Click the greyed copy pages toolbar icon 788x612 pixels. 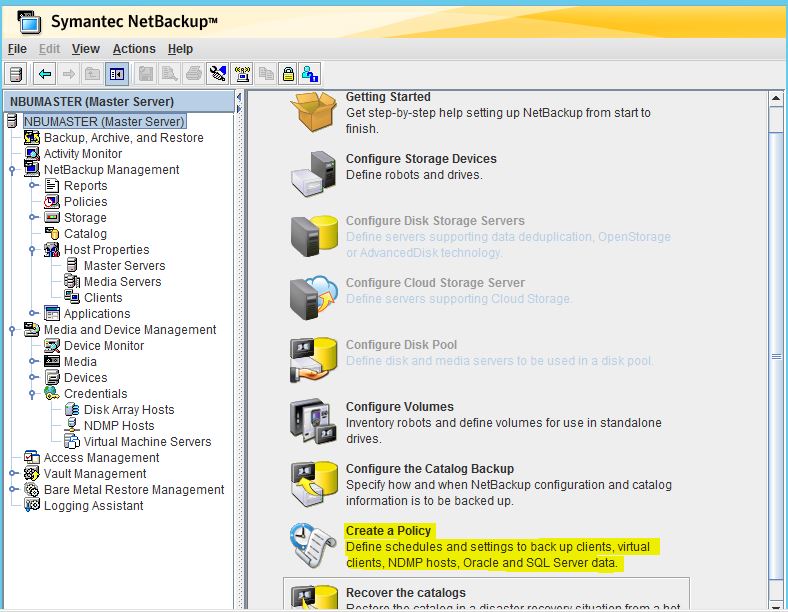(266, 74)
